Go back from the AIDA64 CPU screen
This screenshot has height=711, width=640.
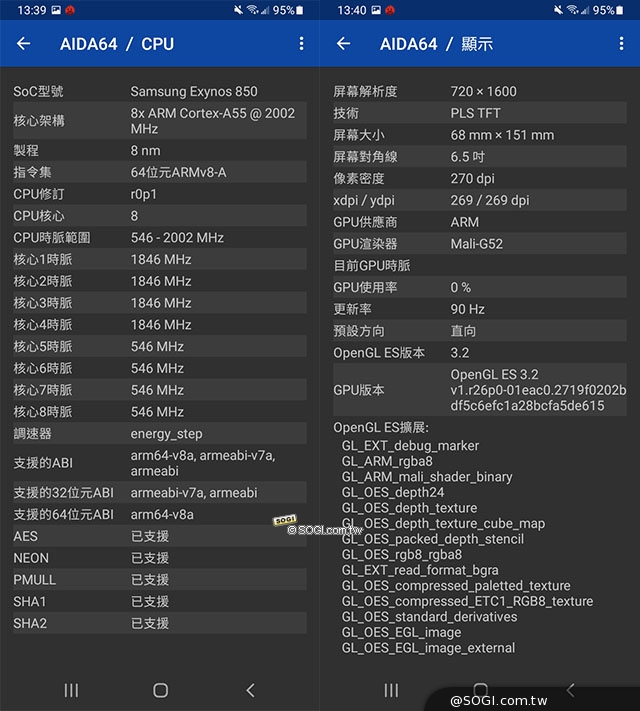[24, 44]
